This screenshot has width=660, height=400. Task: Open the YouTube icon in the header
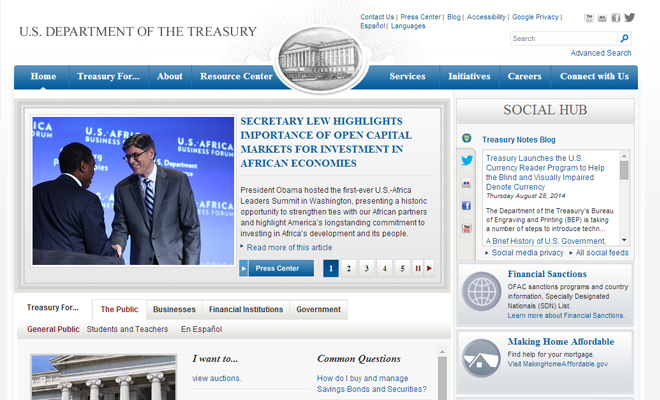pos(589,18)
